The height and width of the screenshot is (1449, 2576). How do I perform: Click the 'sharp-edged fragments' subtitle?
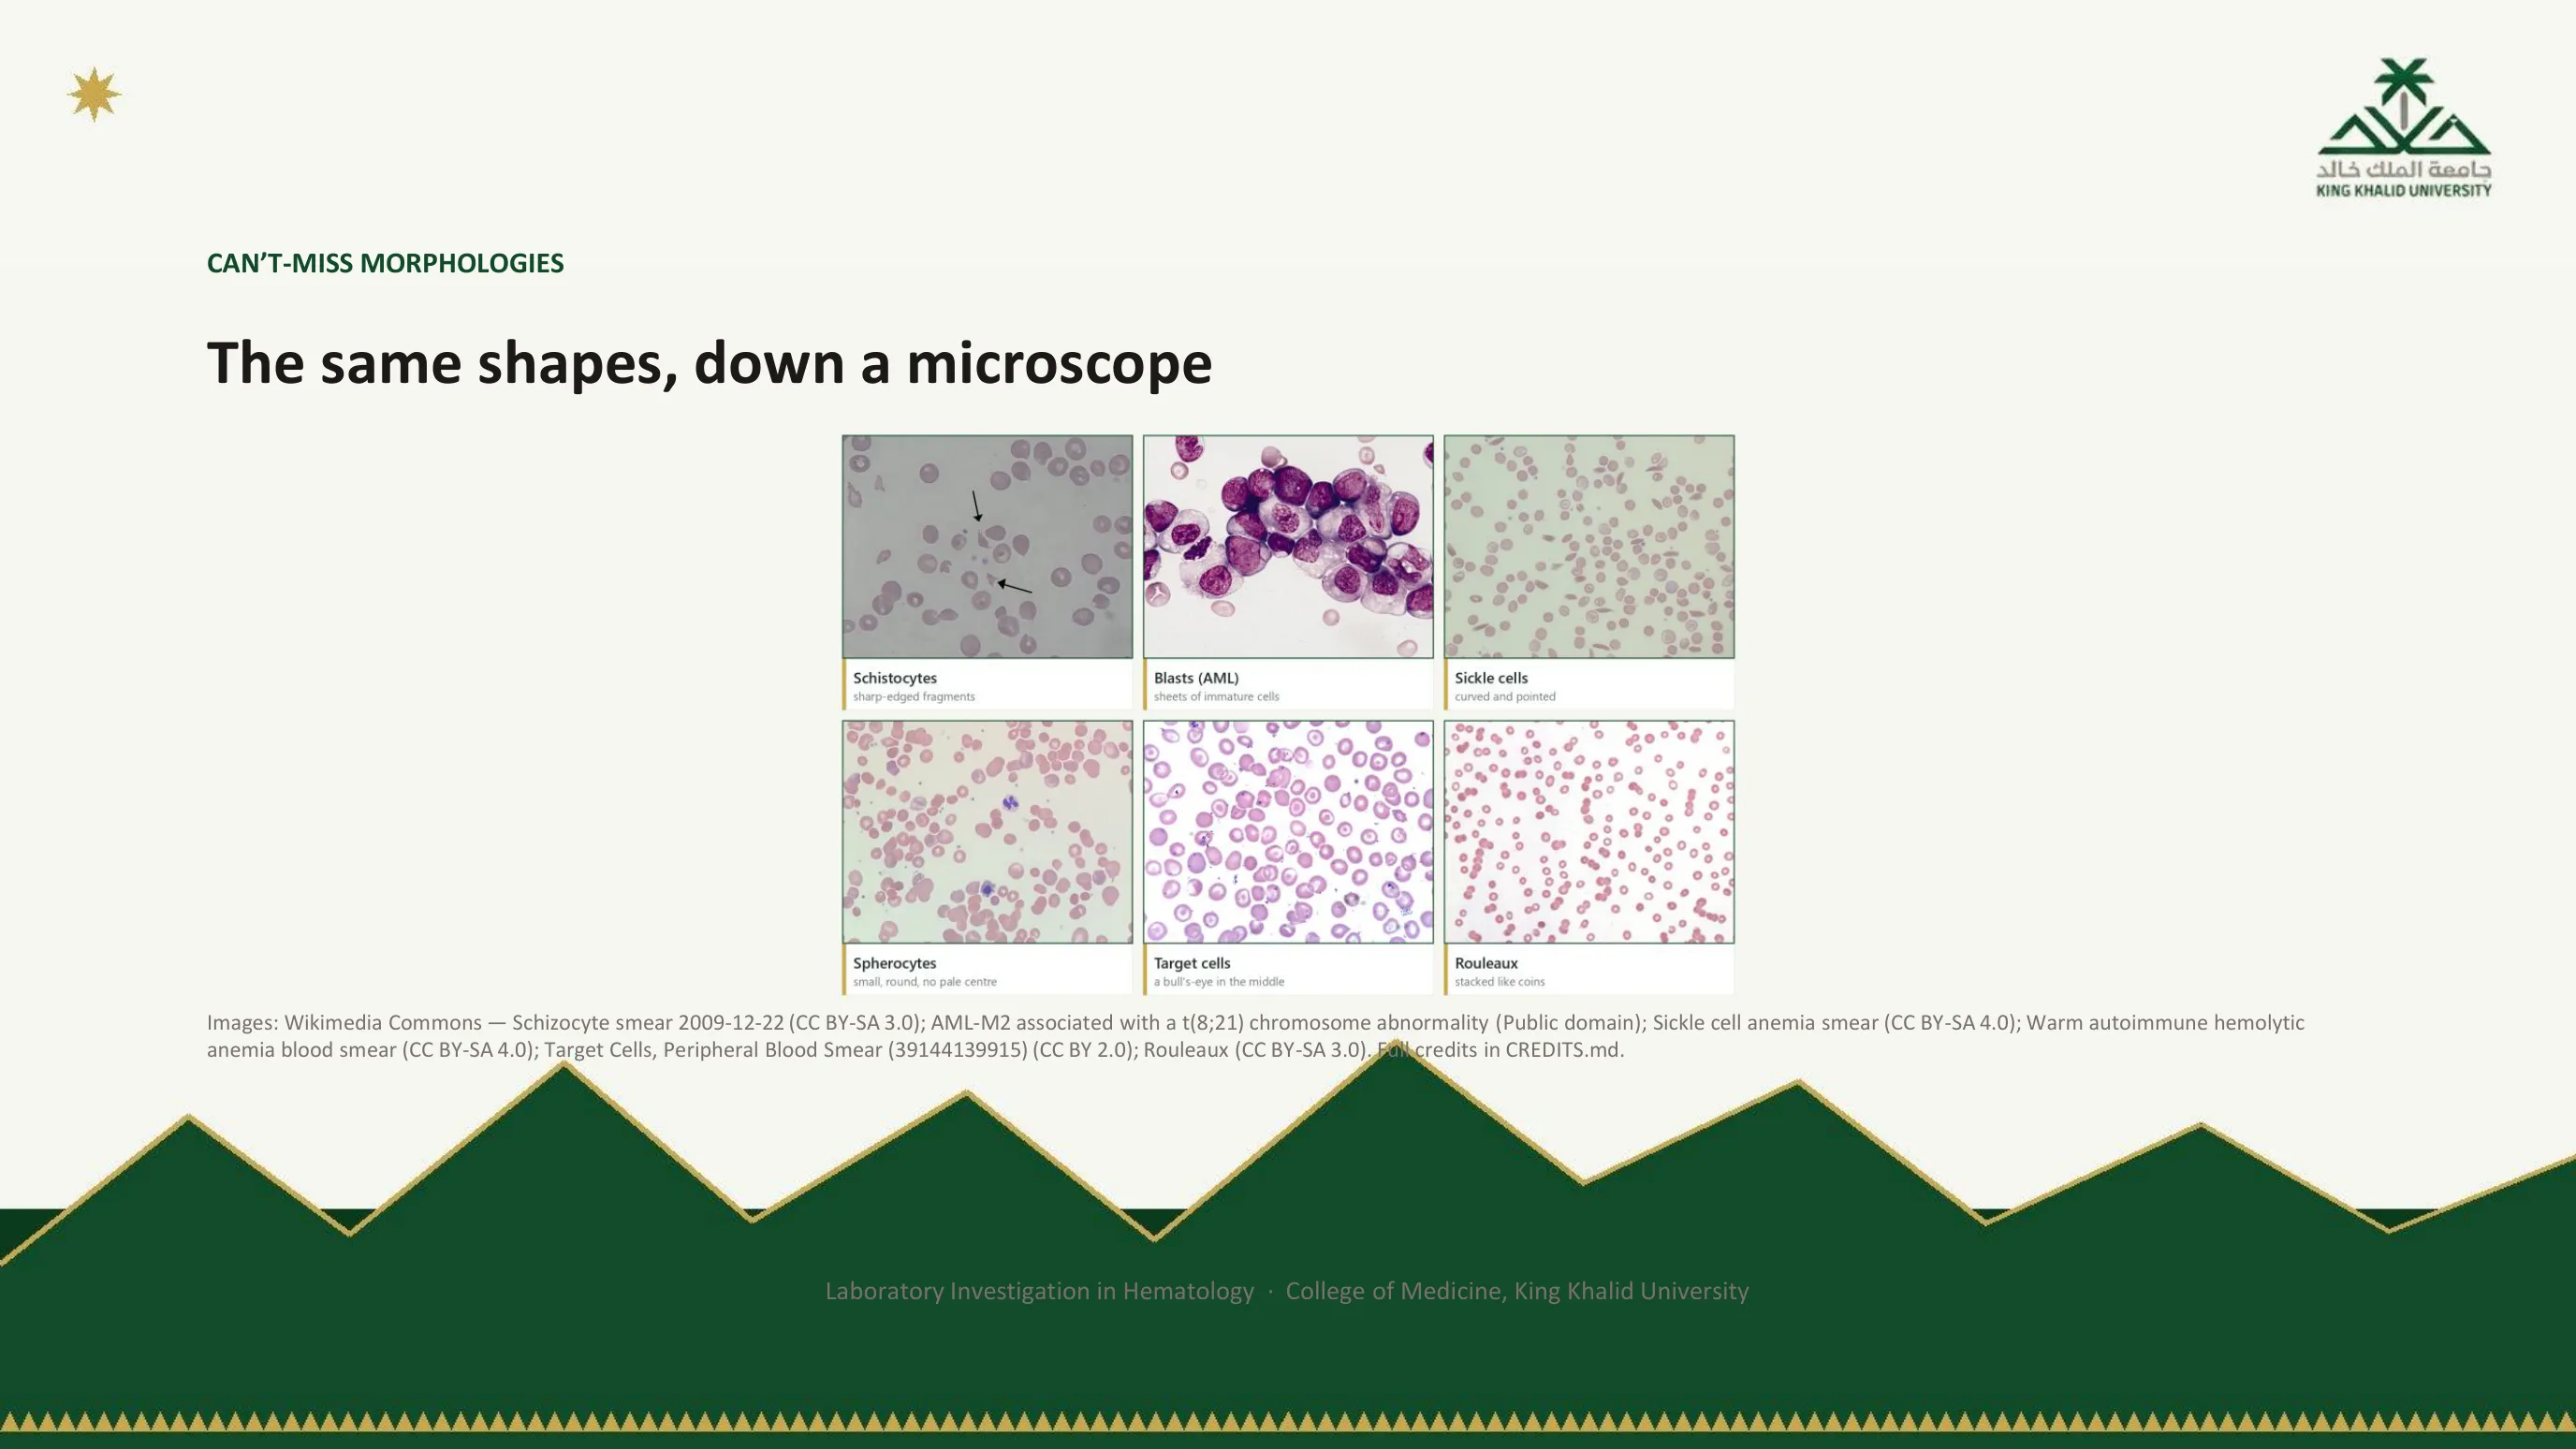(x=914, y=697)
